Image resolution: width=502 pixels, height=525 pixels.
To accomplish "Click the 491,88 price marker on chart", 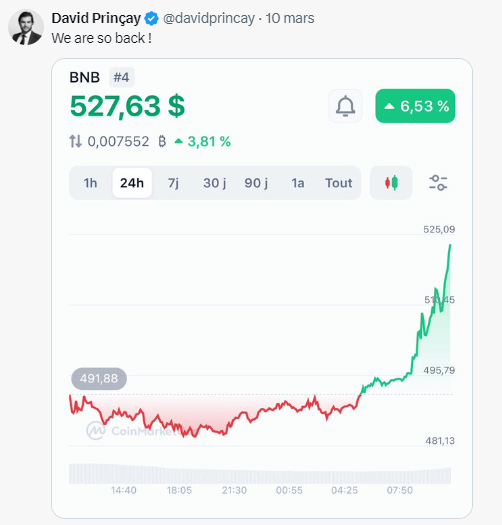I will (99, 379).
